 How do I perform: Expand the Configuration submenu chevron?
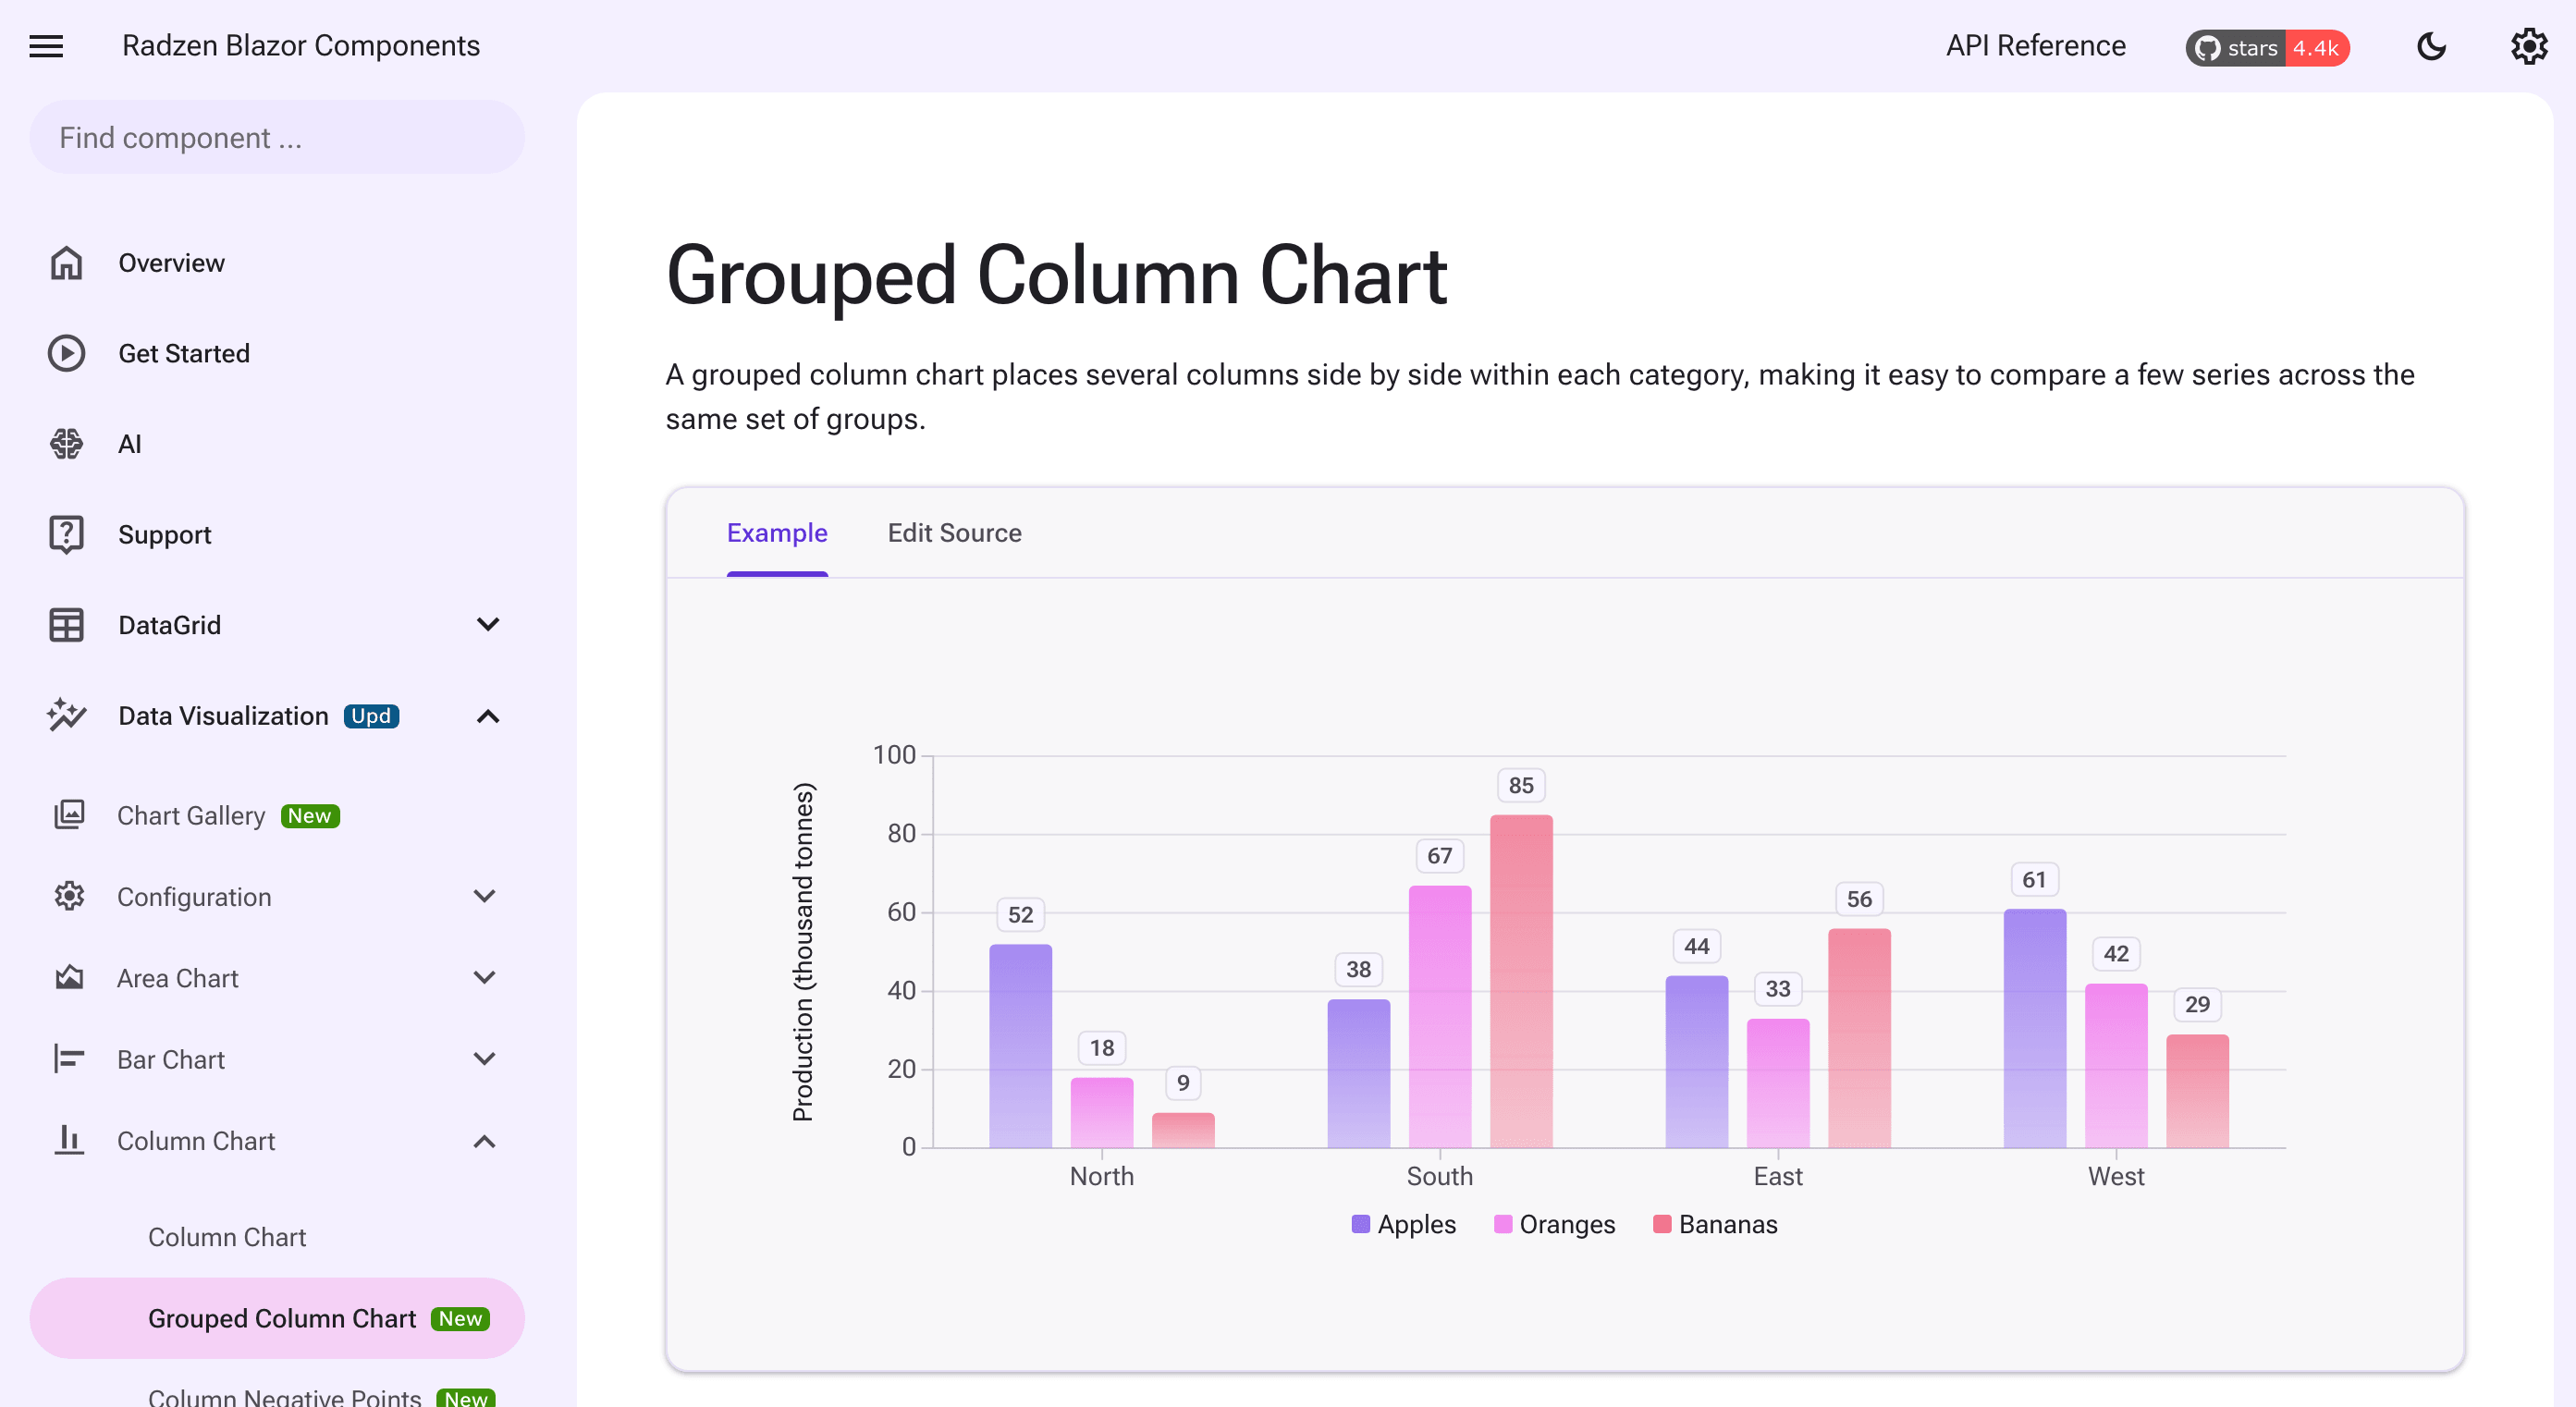pyautogui.click(x=485, y=896)
